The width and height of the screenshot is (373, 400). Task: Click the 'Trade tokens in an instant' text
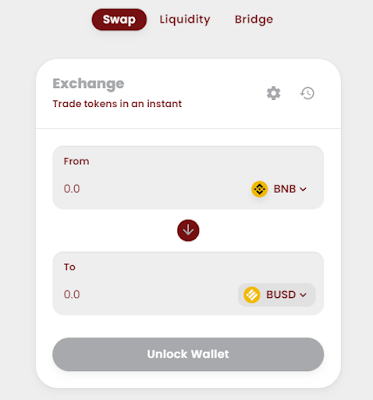[x=117, y=104]
